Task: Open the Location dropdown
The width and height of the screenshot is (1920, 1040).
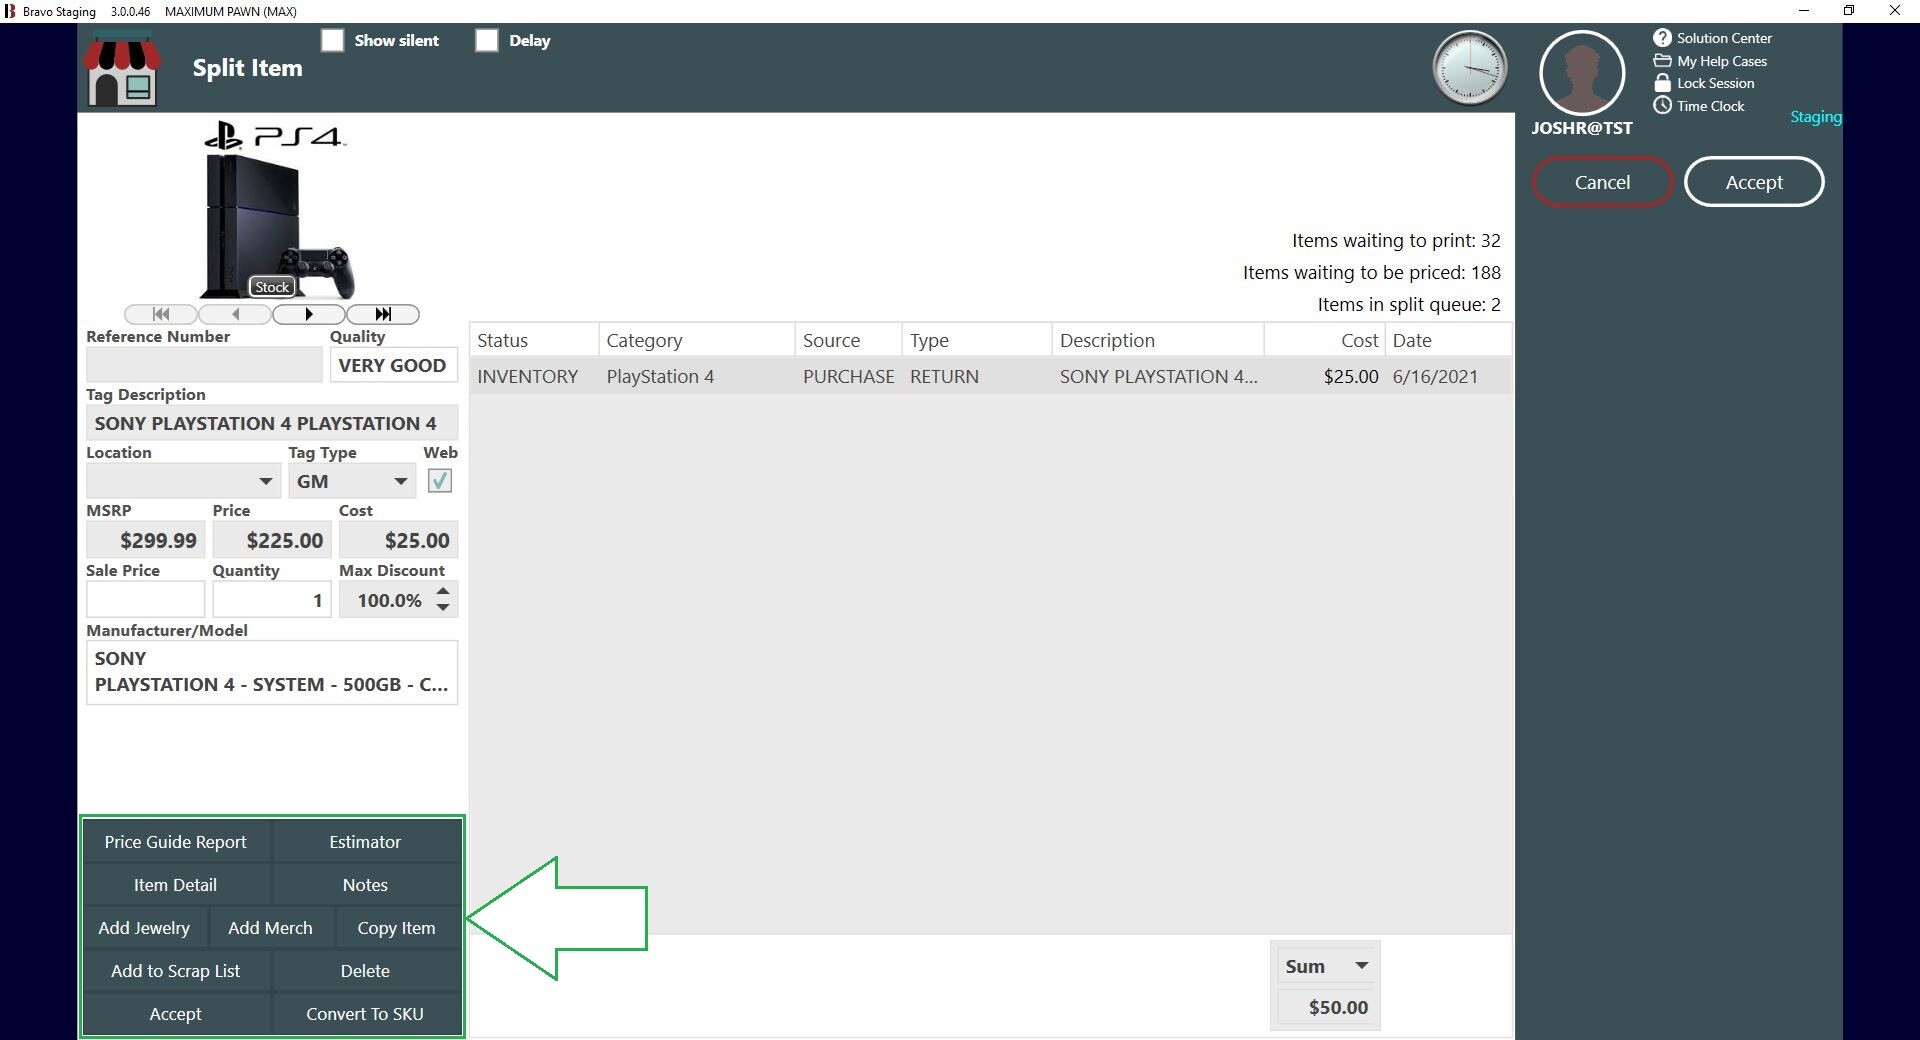Action: click(266, 481)
